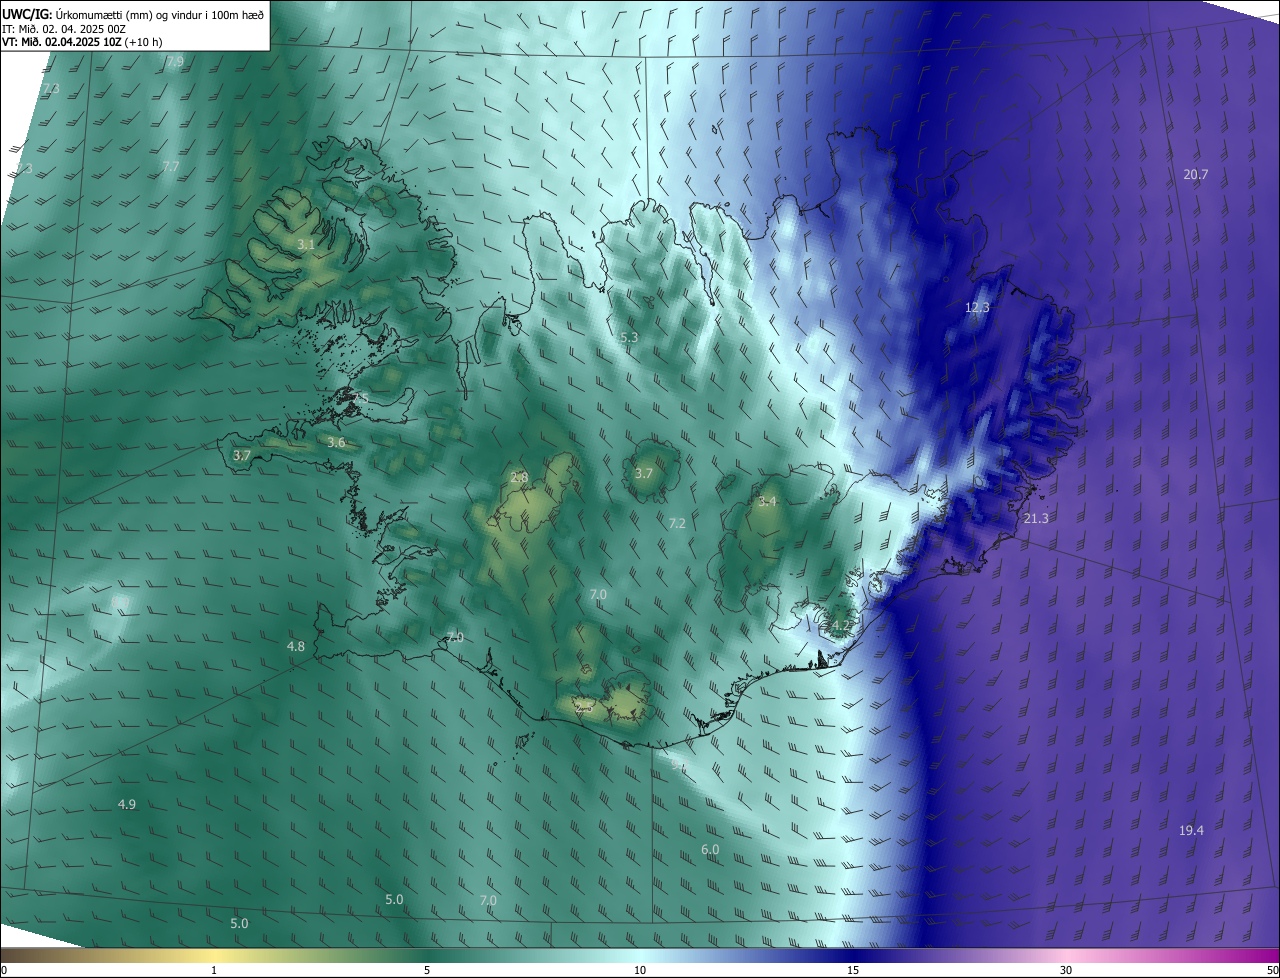The image size is (1280, 978).
Task: Click the 6.0 value label
Action: click(x=710, y=849)
